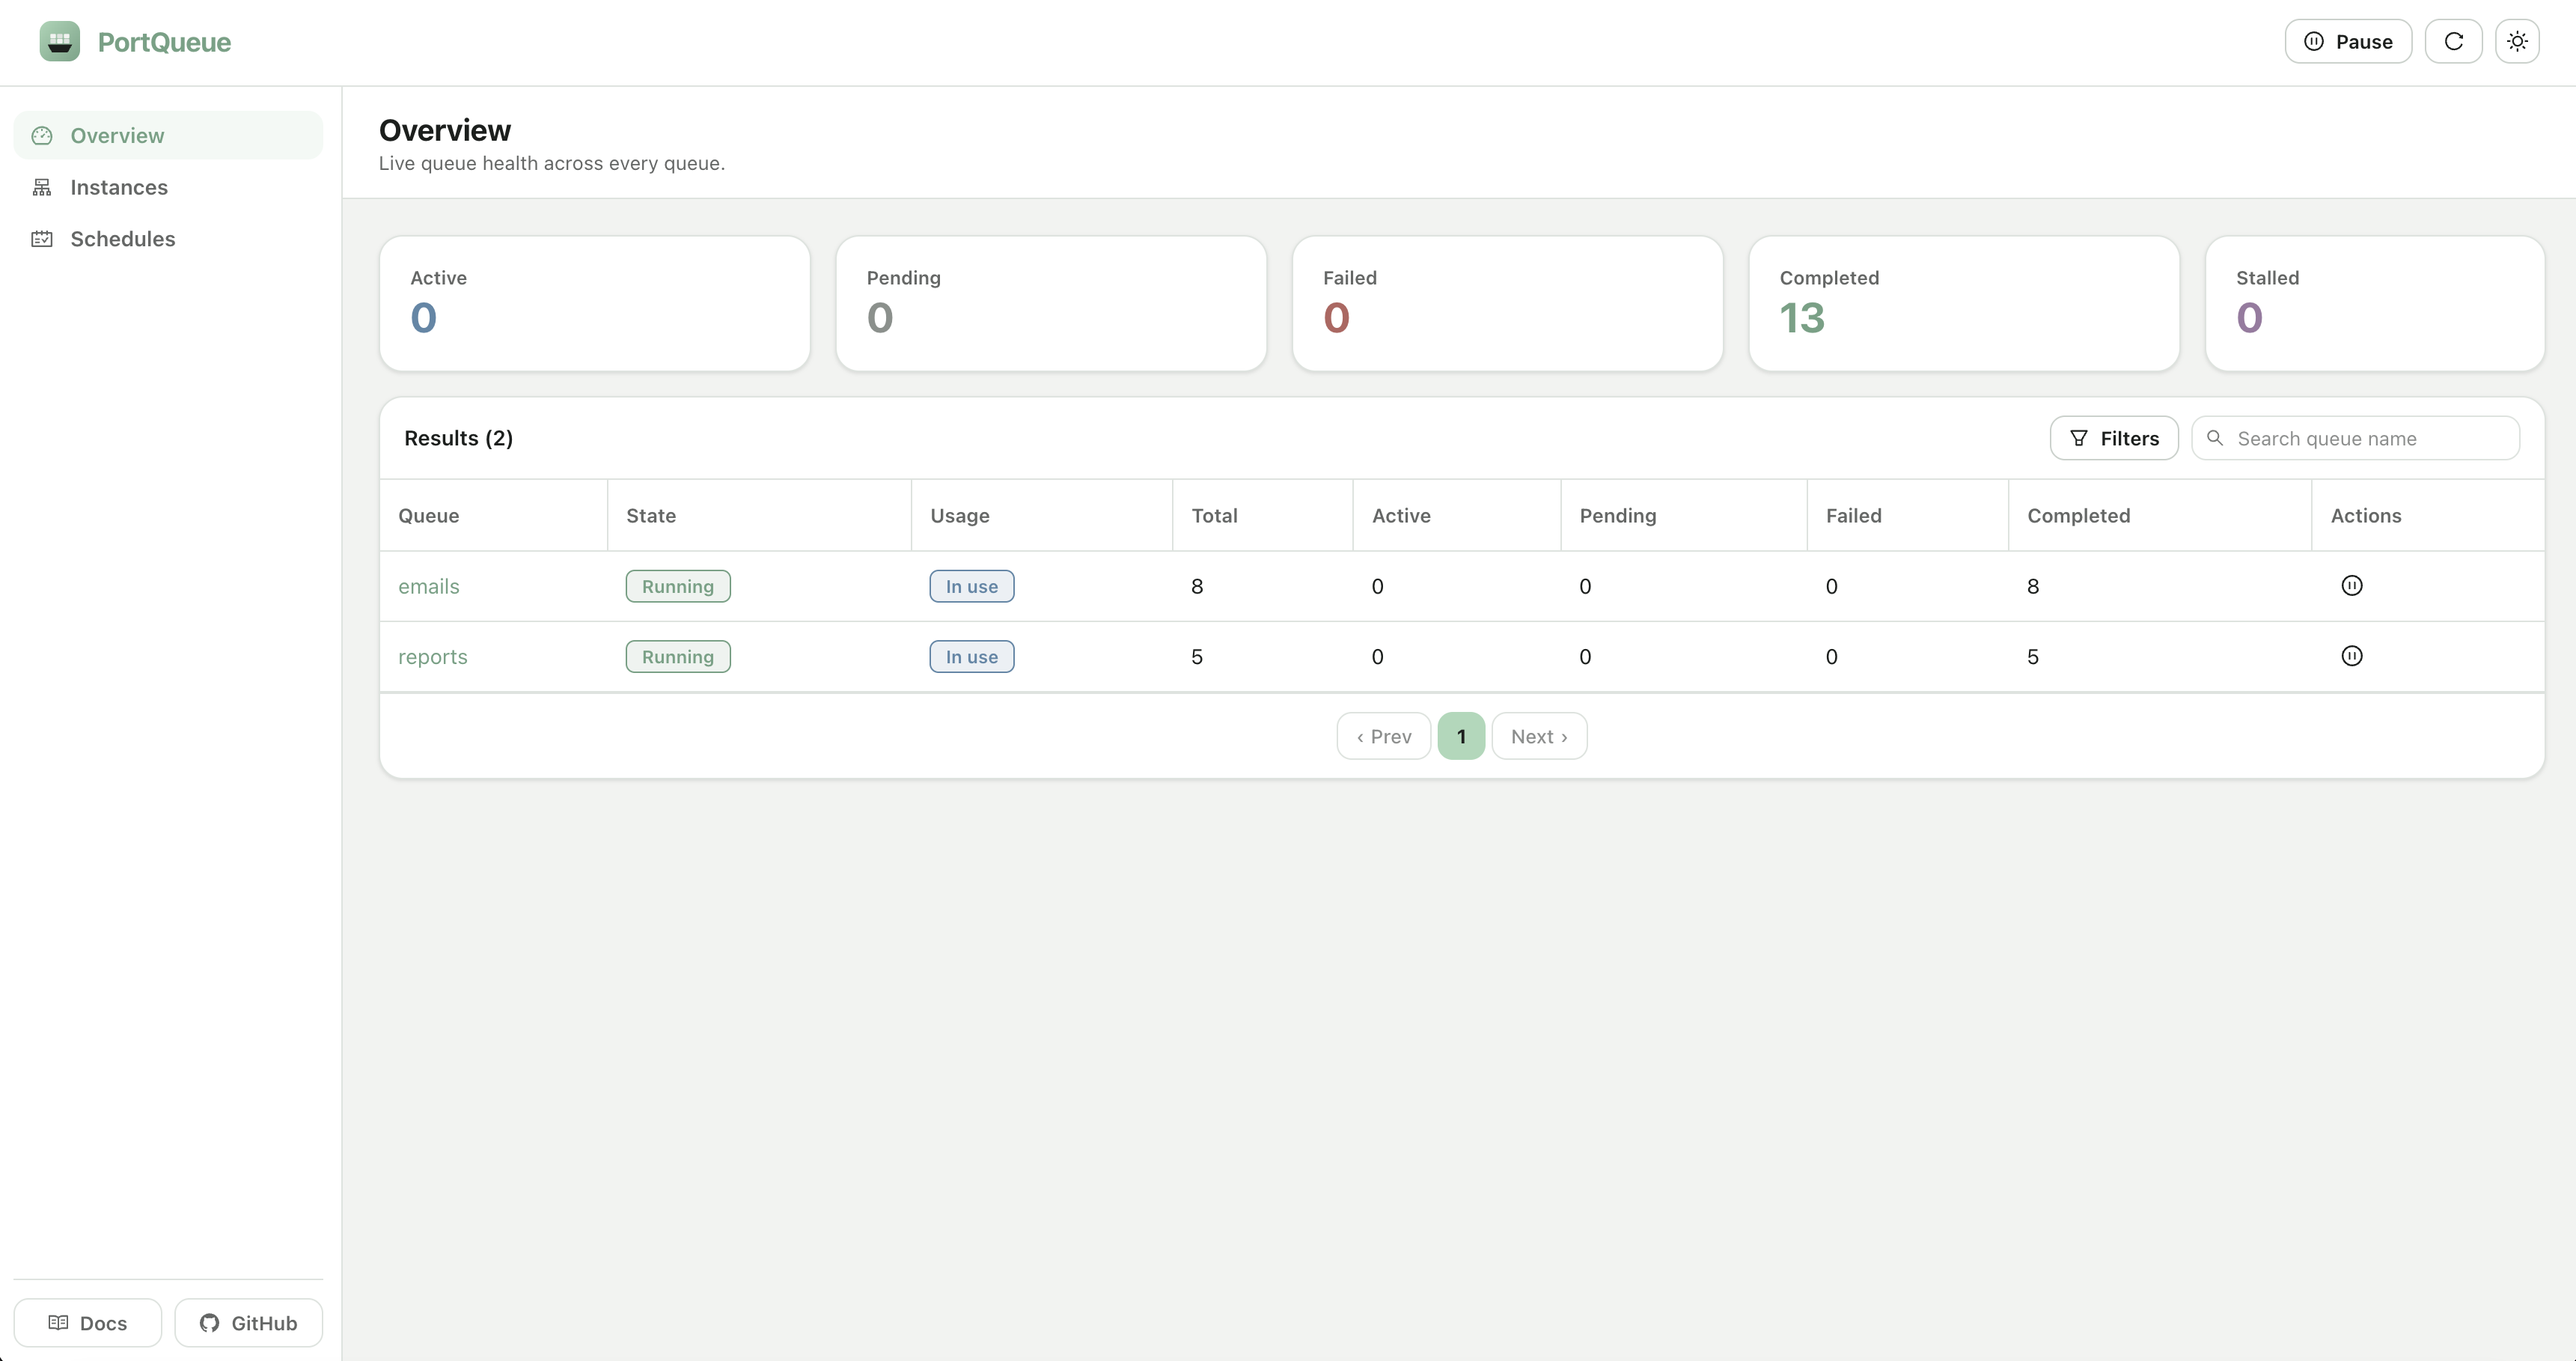Click the Pending summary card
This screenshot has height=1361, width=2576.
click(1051, 304)
